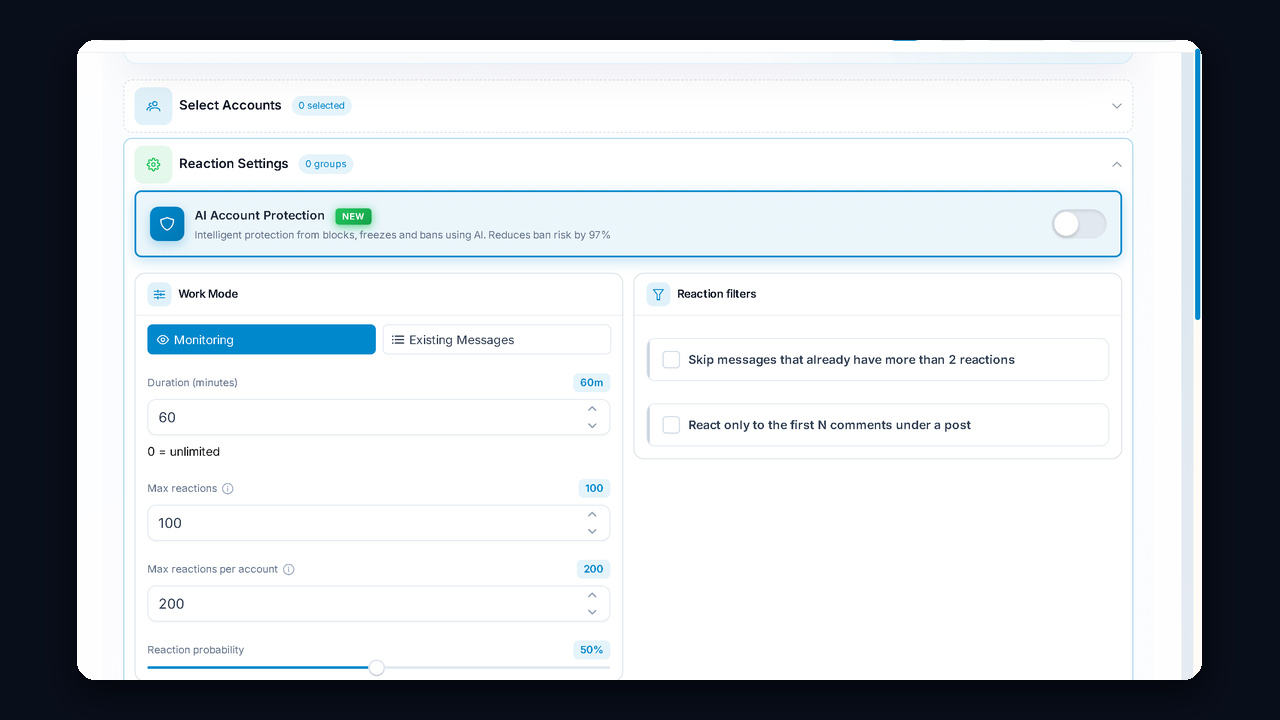The image size is (1280, 720).
Task: Decrease Max reactions with down arrow
Action: (592, 532)
